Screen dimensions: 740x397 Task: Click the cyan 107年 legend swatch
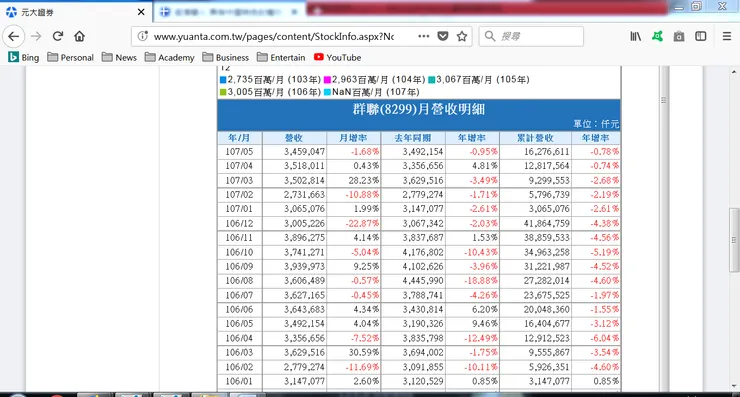(327, 92)
